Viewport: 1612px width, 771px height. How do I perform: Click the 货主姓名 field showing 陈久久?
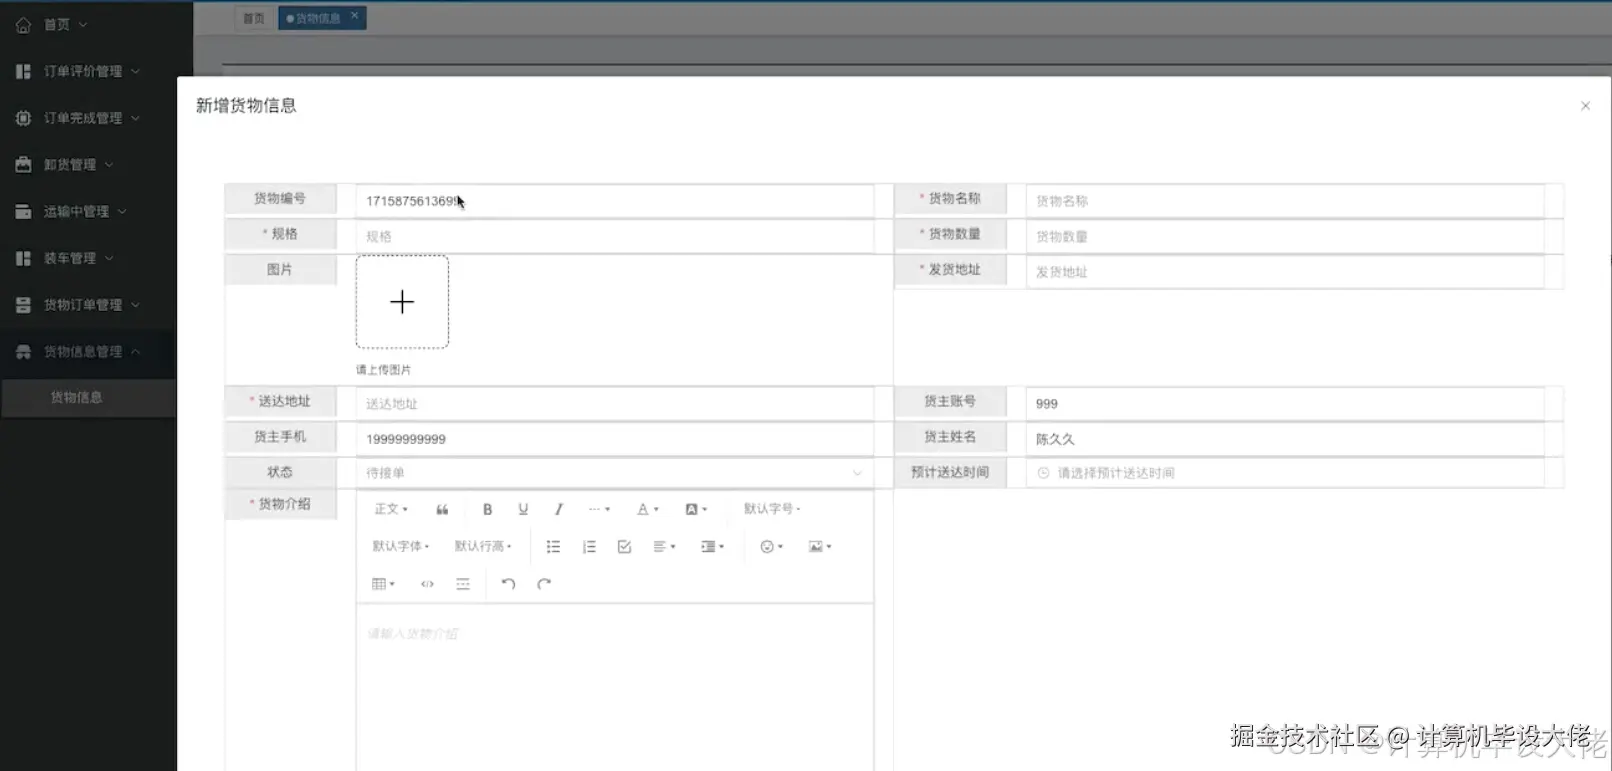(x=1285, y=438)
